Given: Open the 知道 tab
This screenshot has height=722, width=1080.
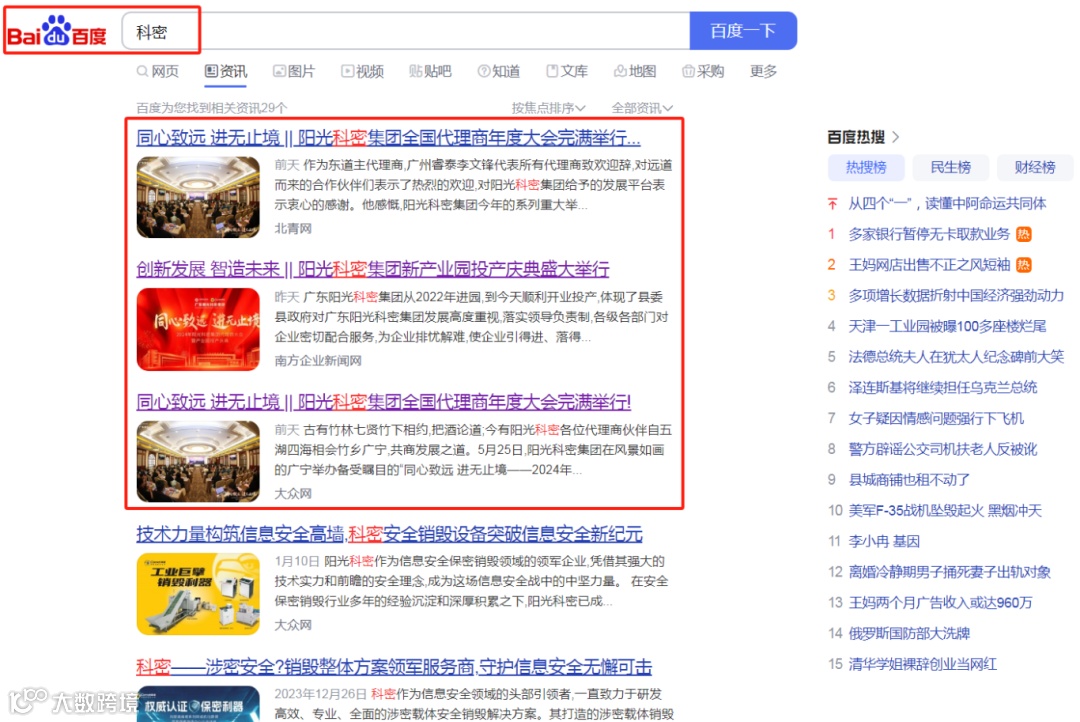Looking at the screenshot, I should pyautogui.click(x=499, y=71).
